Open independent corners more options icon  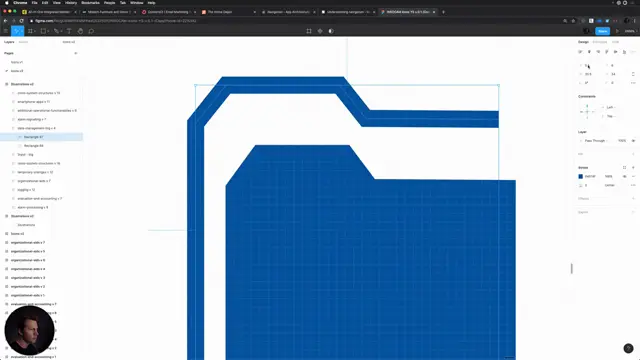tap(633, 83)
